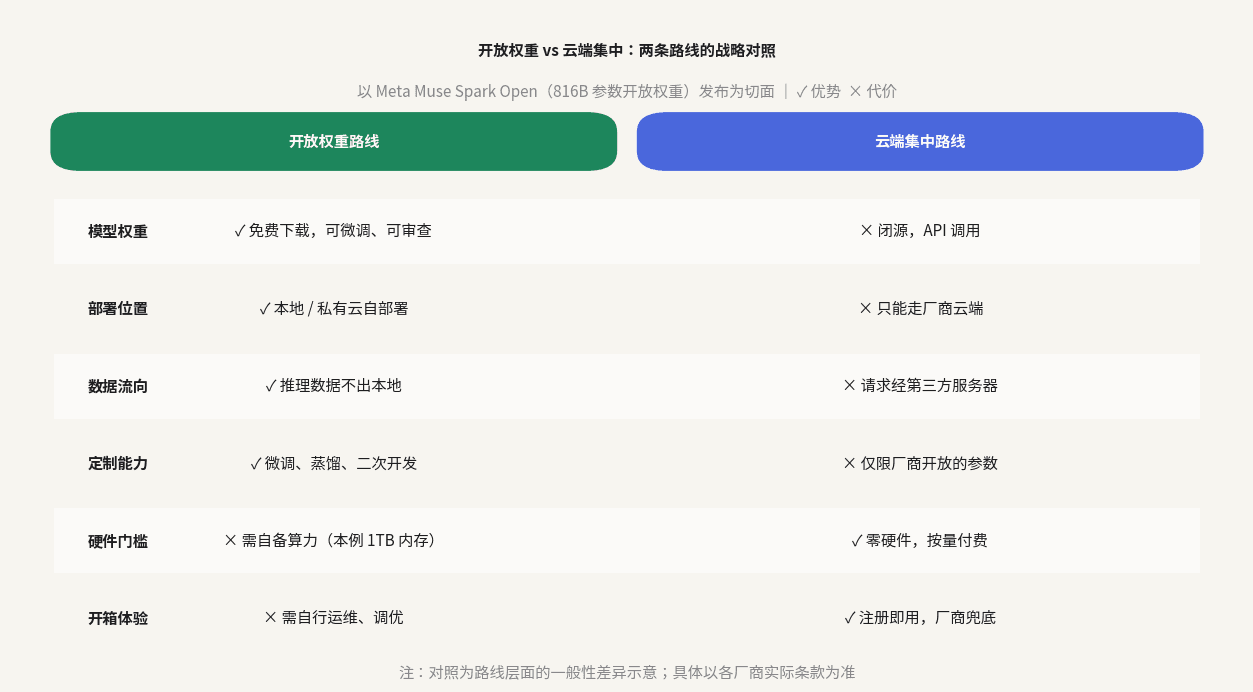Select the "部署位置" row label
Screen dimensions: 1253x692
118,308
